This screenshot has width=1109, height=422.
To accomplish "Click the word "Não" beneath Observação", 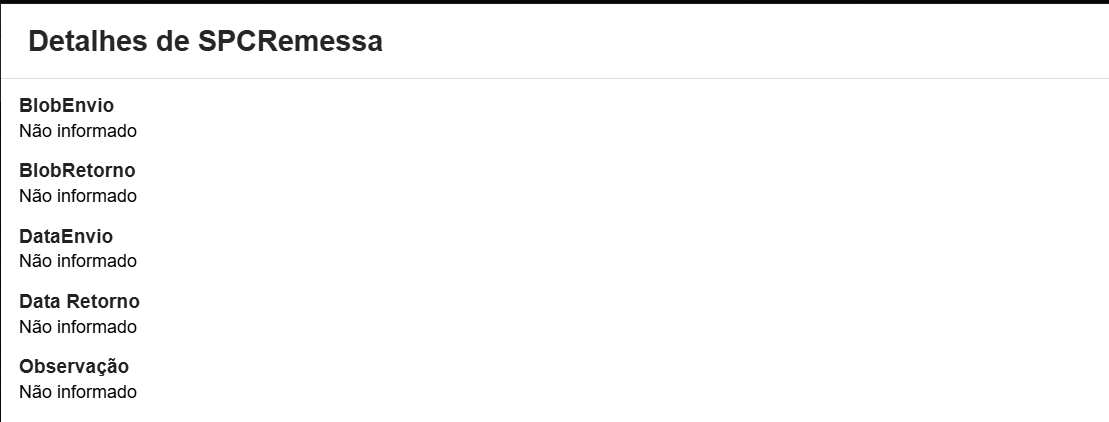I will coord(35,392).
